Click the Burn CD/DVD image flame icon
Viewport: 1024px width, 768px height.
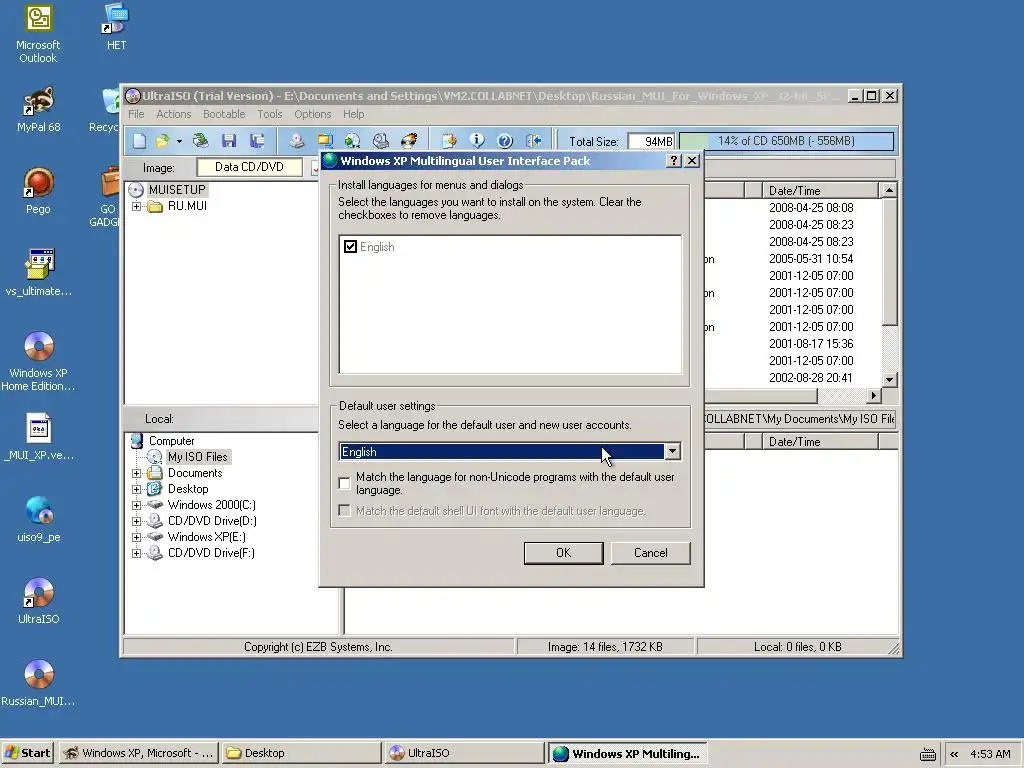(x=409, y=140)
